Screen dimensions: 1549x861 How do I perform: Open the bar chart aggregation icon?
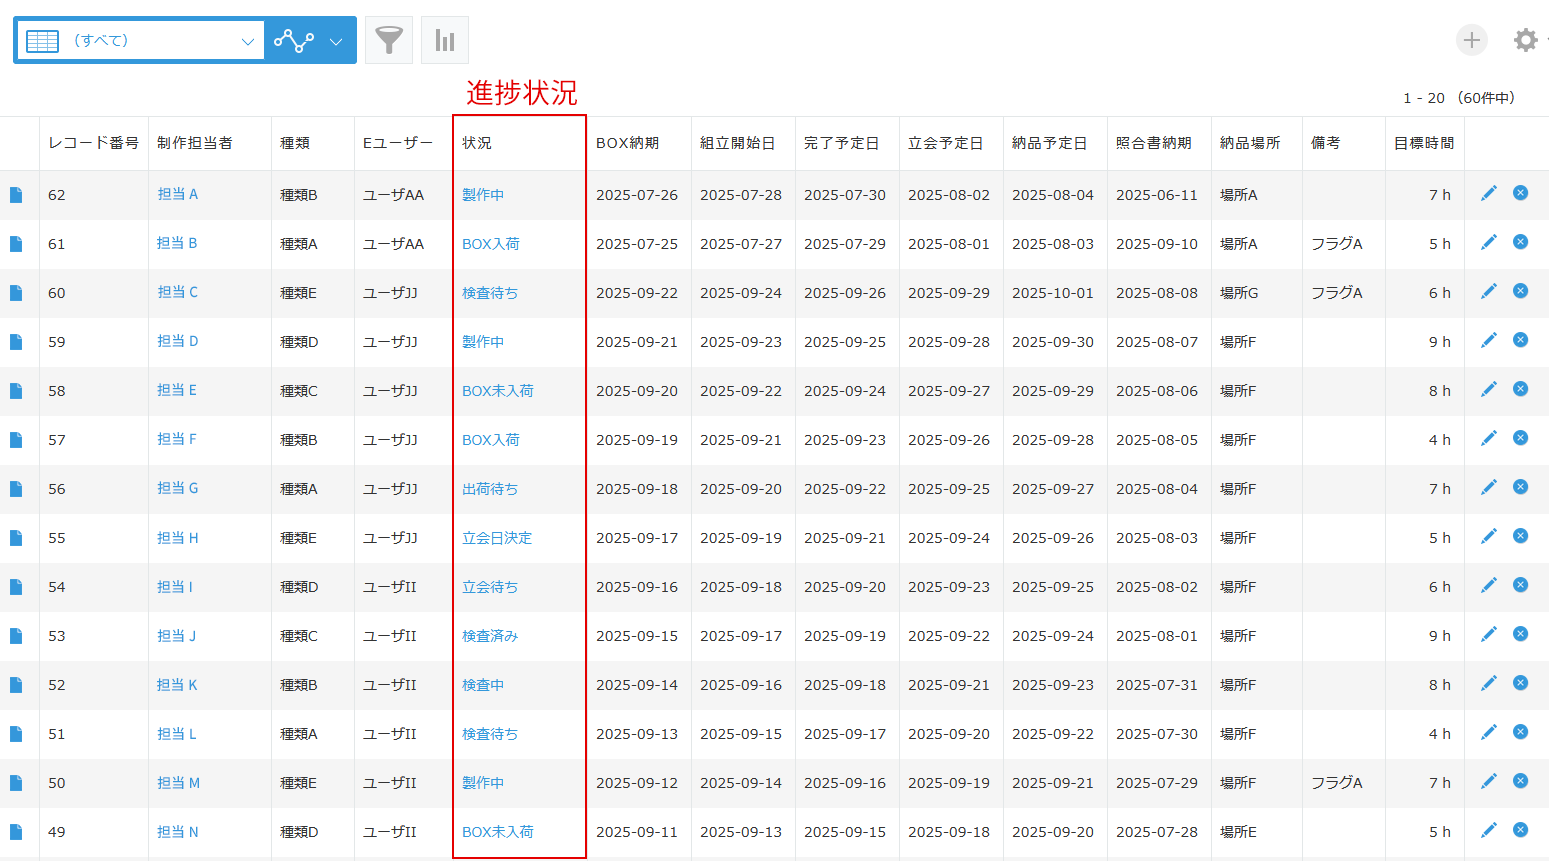tap(445, 40)
